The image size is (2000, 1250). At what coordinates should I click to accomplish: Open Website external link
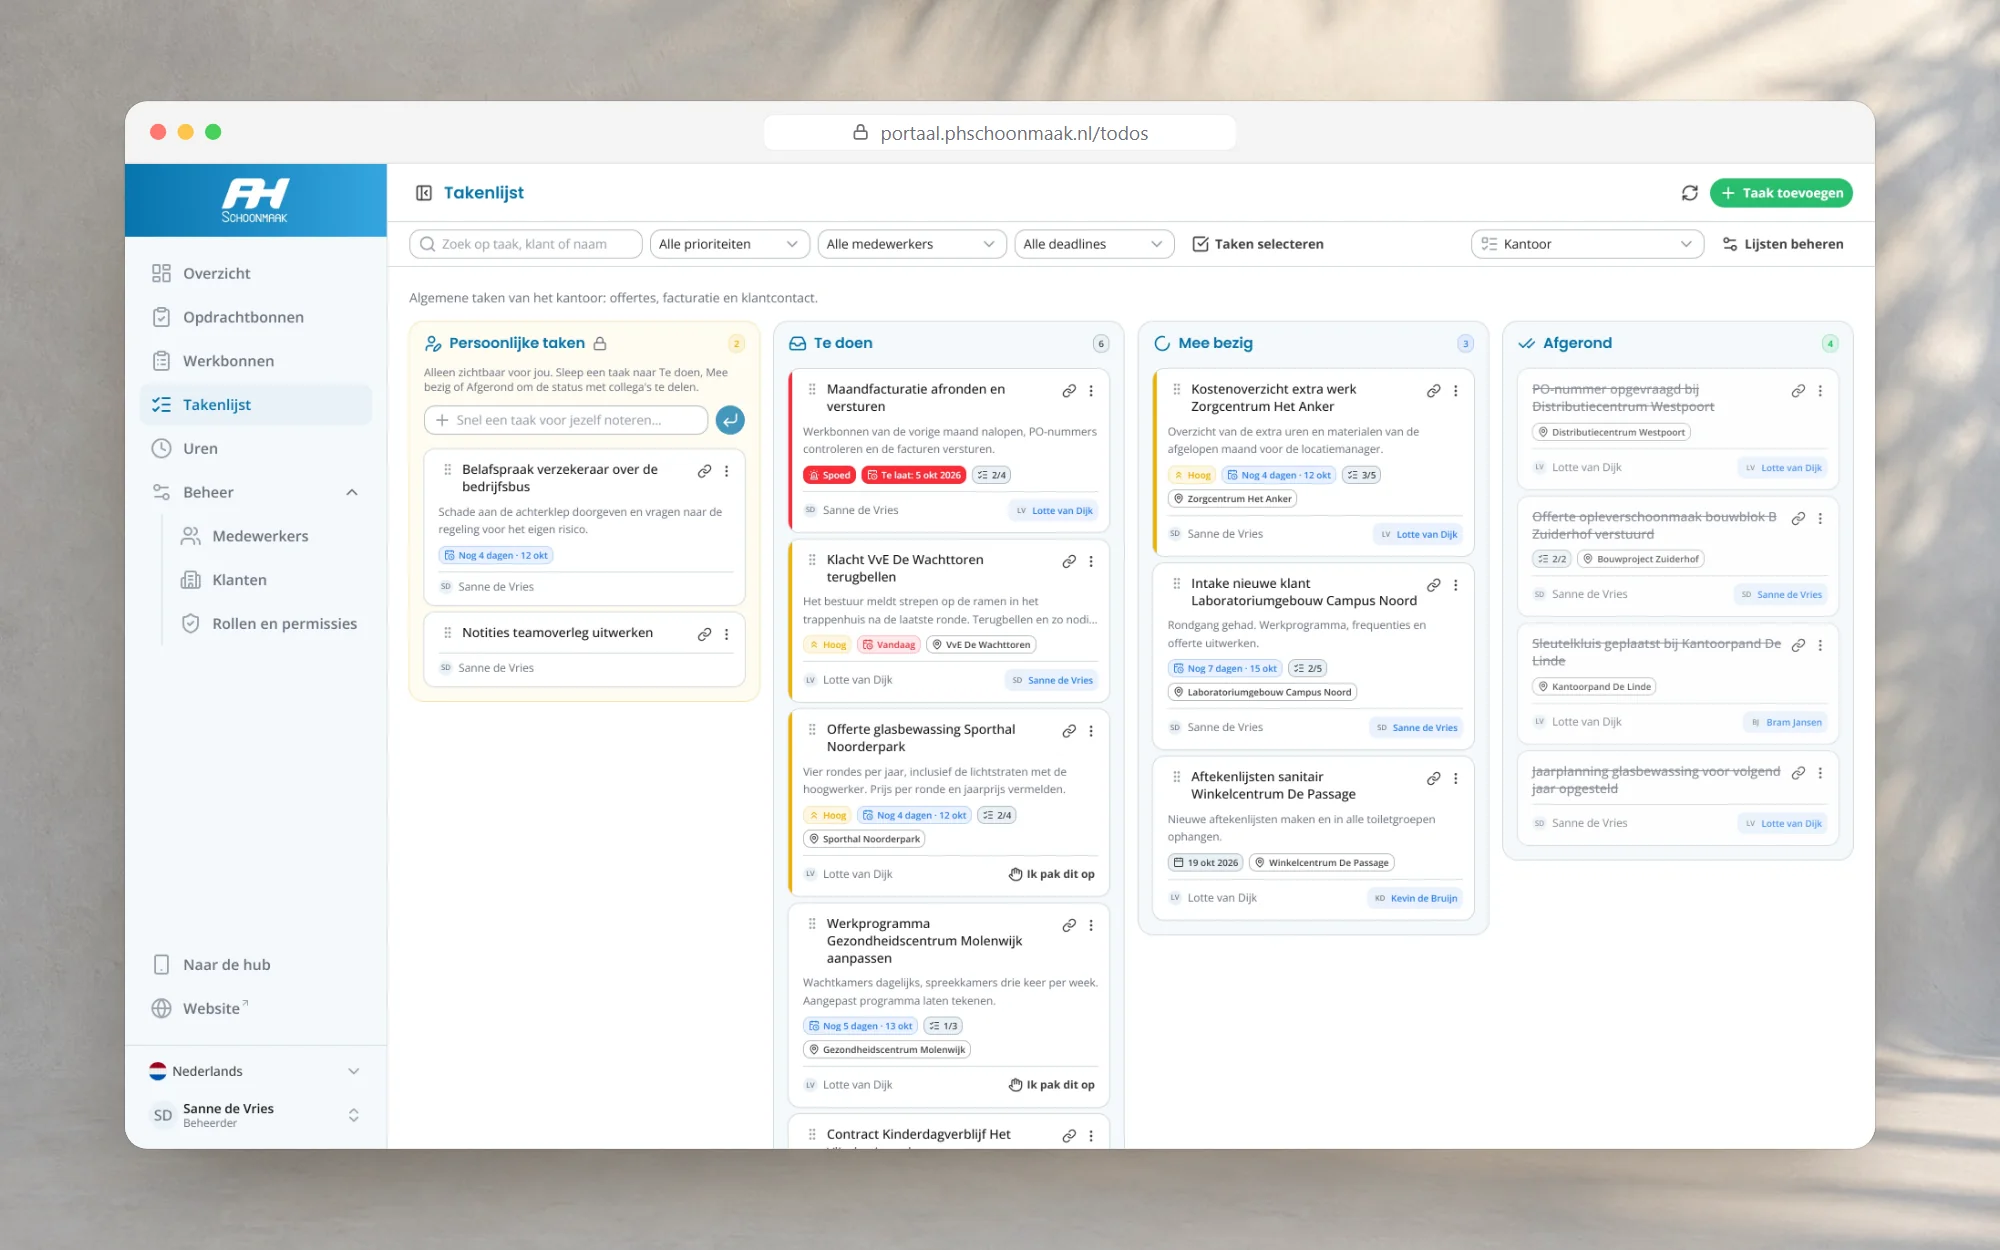click(255, 1008)
